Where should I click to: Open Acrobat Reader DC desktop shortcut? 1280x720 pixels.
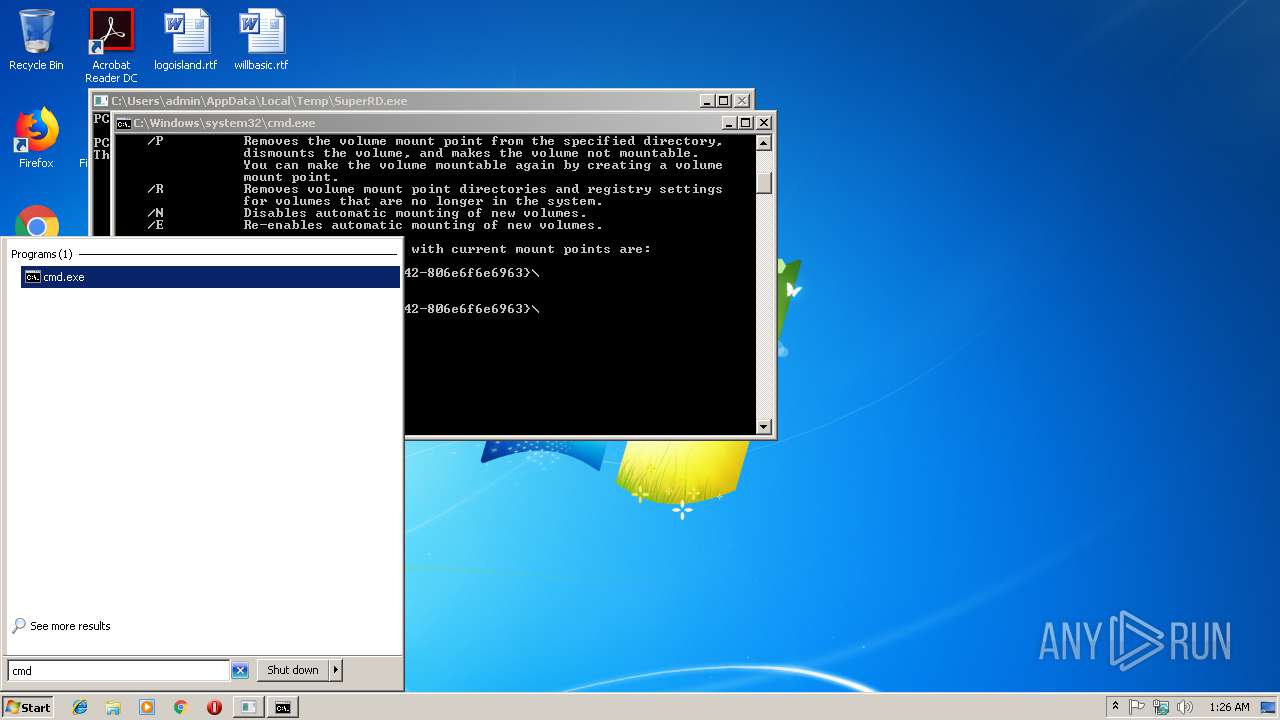click(111, 46)
